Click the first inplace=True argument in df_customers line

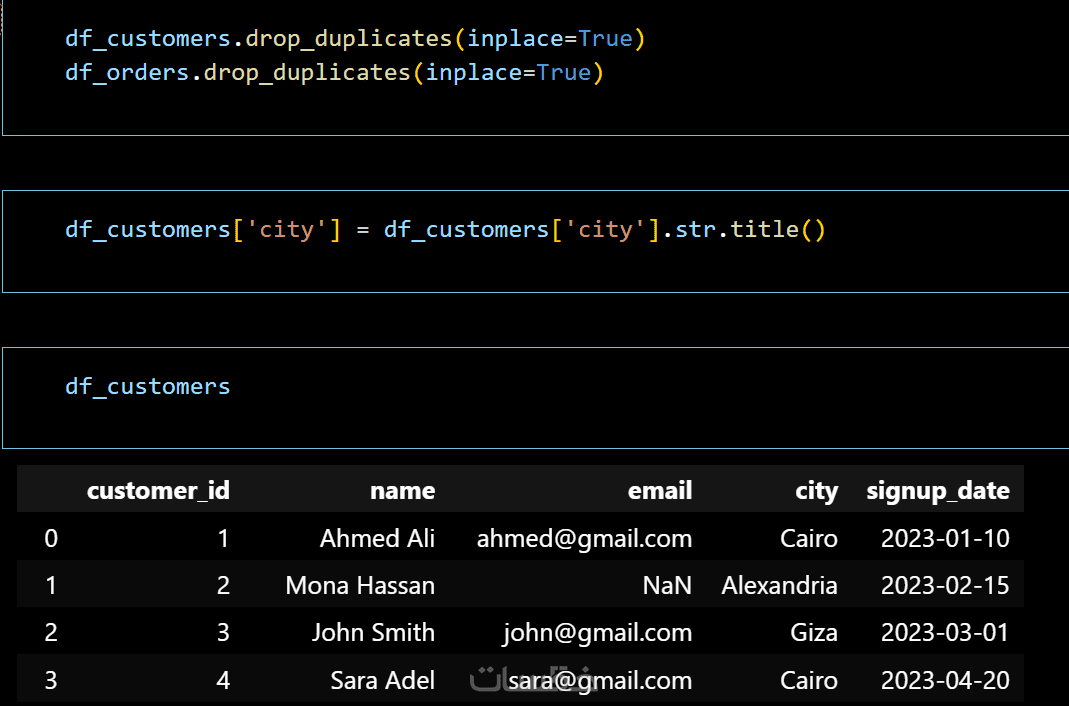(x=549, y=39)
